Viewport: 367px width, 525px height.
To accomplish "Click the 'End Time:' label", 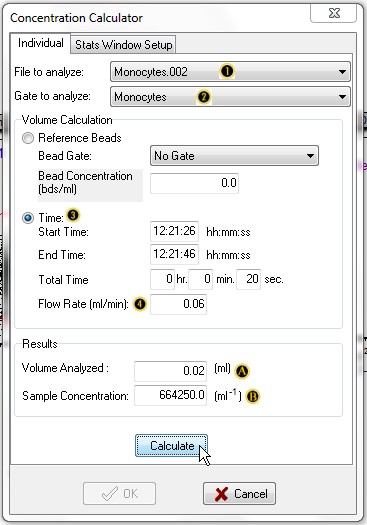I will pos(62,255).
